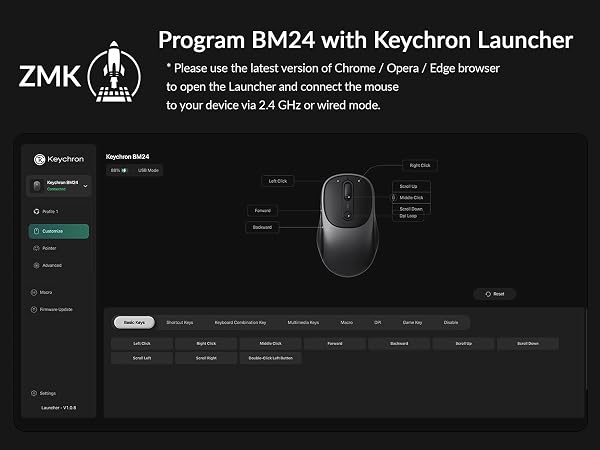This screenshot has height=450, width=600.
Task: Open Profile 1 in the sidebar
Action: coord(50,211)
